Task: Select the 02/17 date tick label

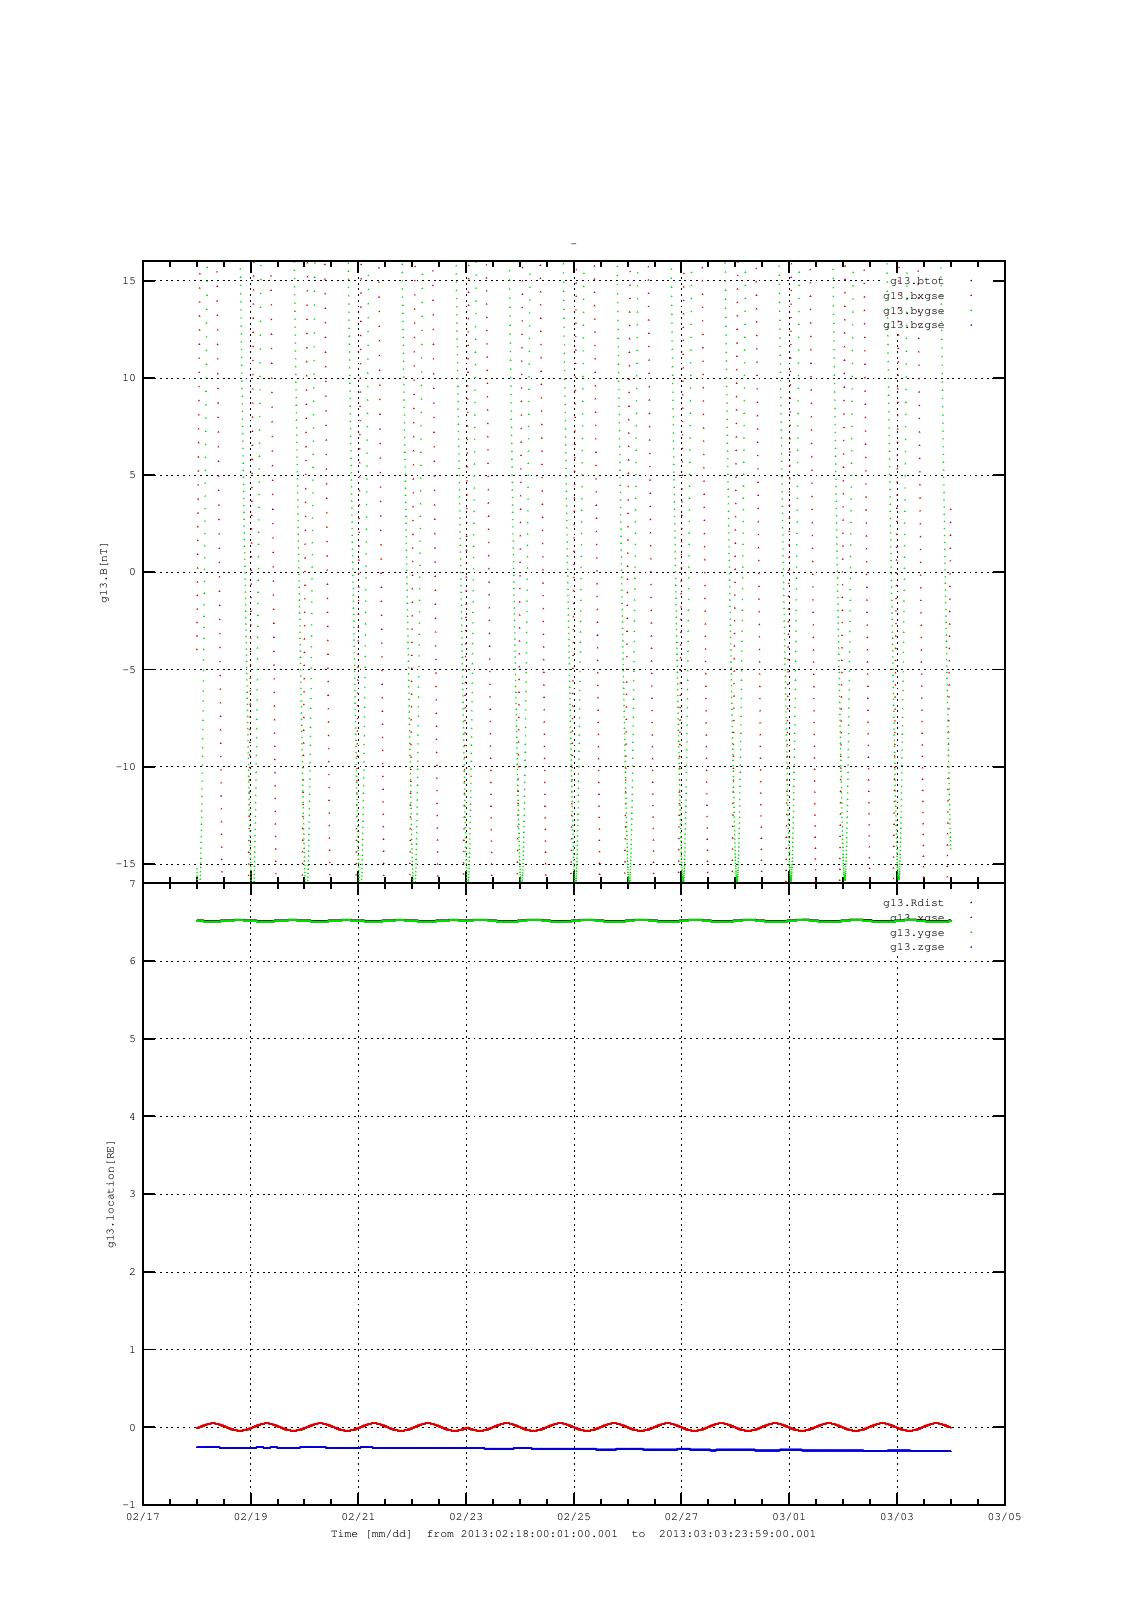Action: point(143,1517)
